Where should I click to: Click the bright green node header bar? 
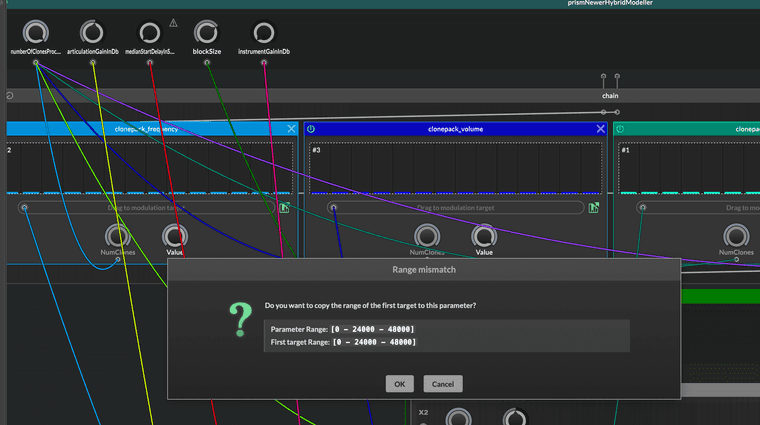point(720,296)
